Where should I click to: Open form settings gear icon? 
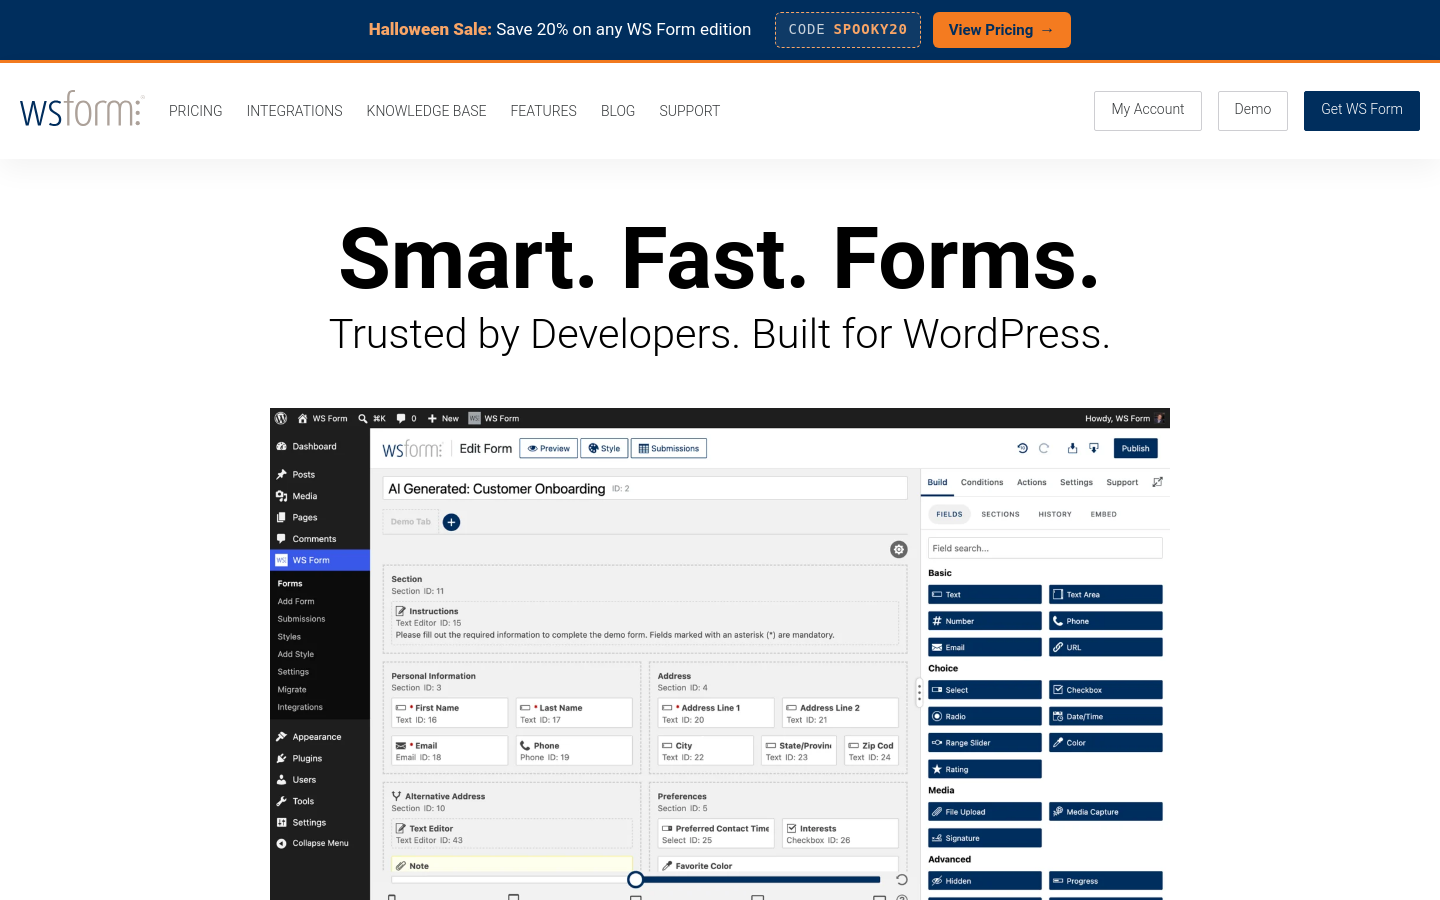click(899, 549)
